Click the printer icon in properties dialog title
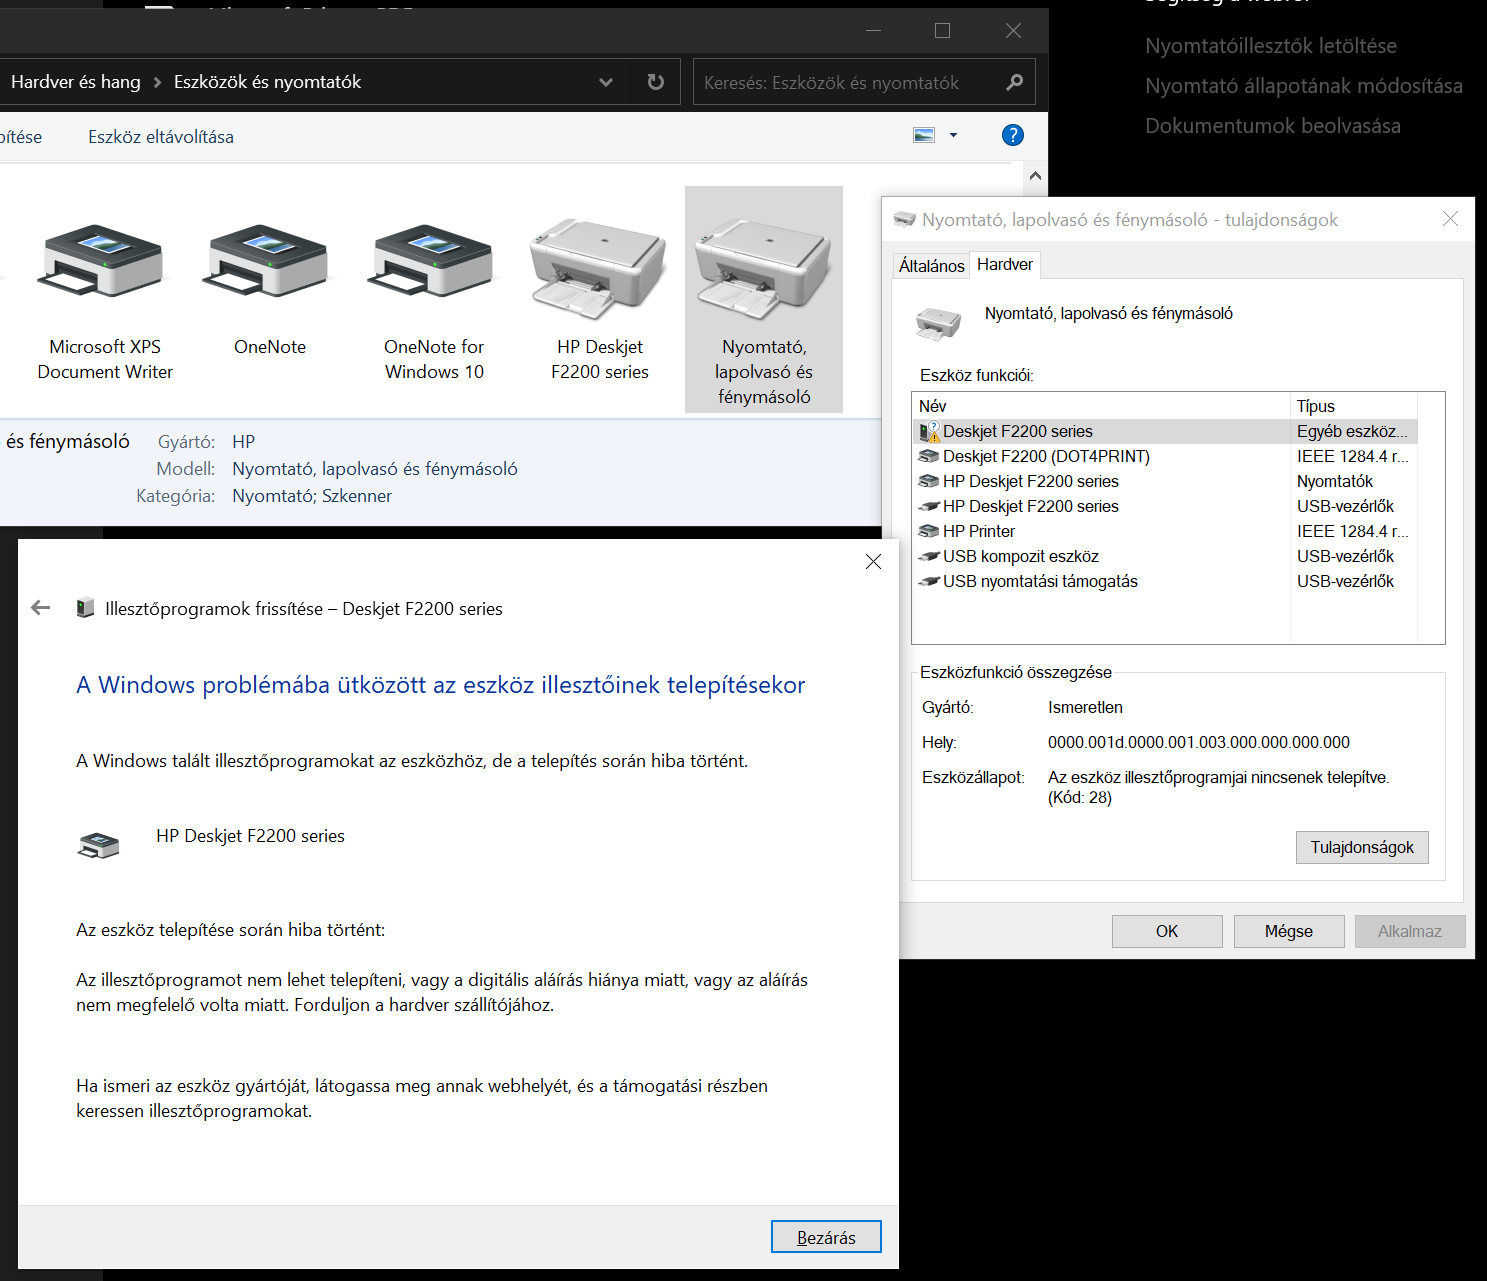This screenshot has height=1281, width=1487. 904,219
